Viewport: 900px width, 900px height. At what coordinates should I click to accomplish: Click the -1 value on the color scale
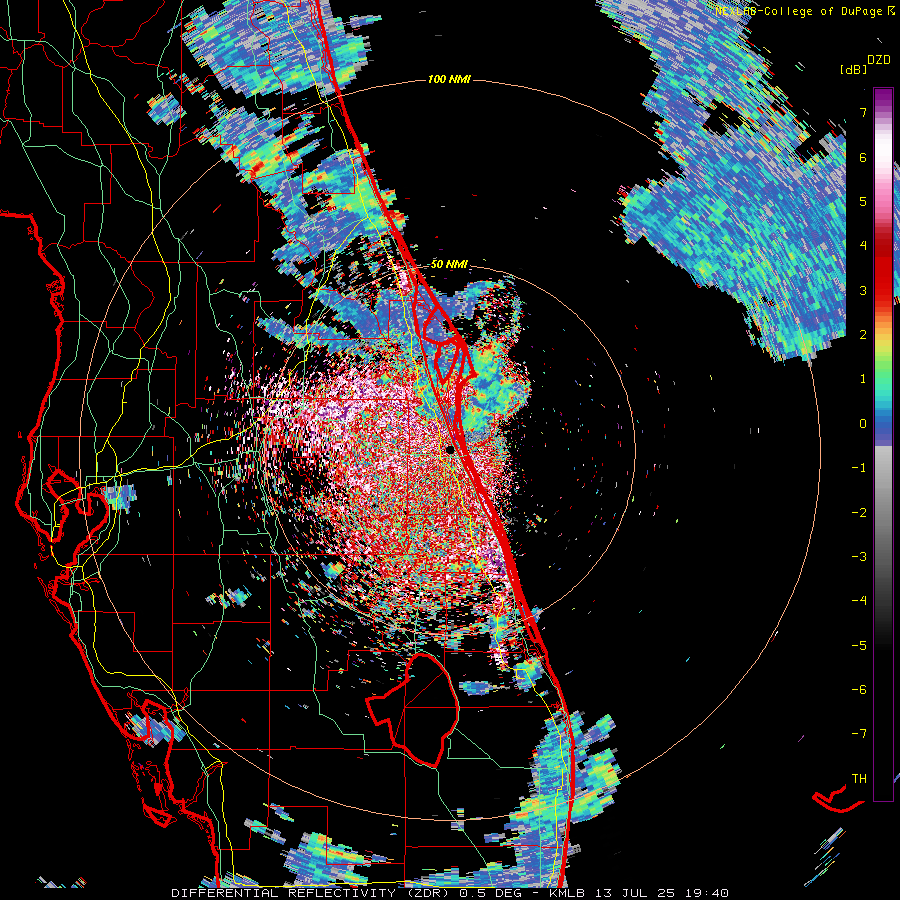point(859,468)
